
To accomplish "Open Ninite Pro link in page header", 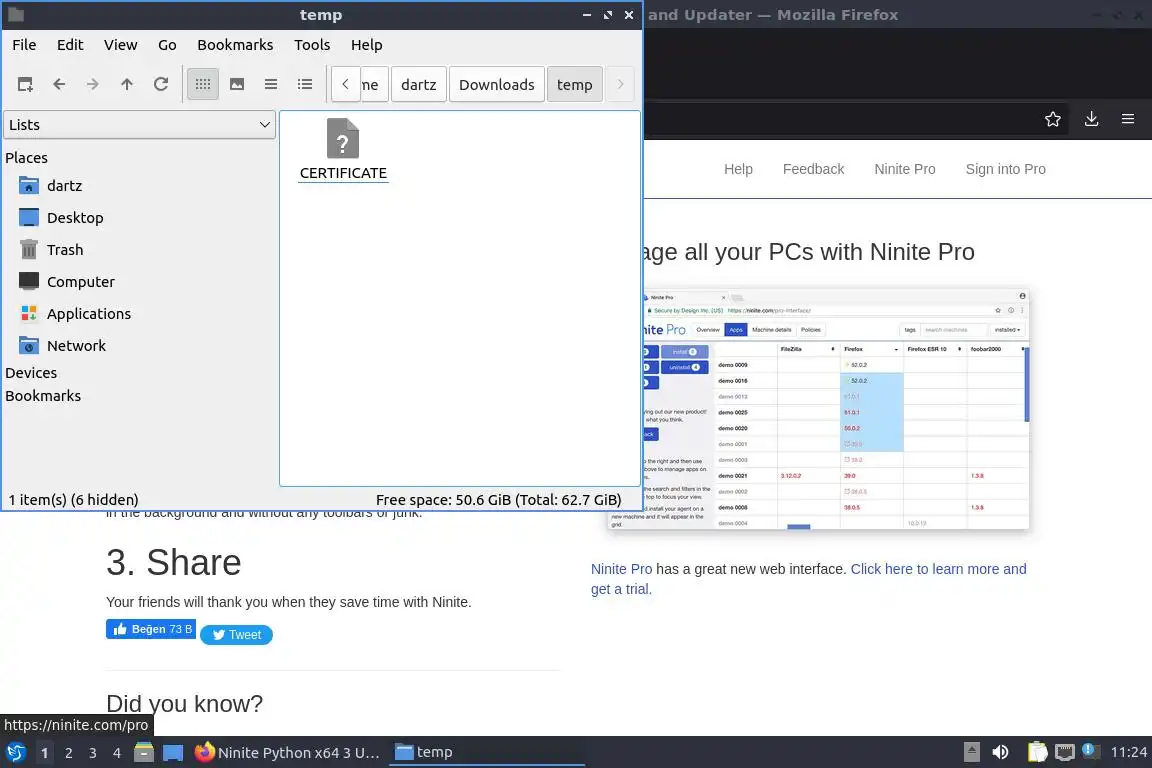I will point(904,169).
